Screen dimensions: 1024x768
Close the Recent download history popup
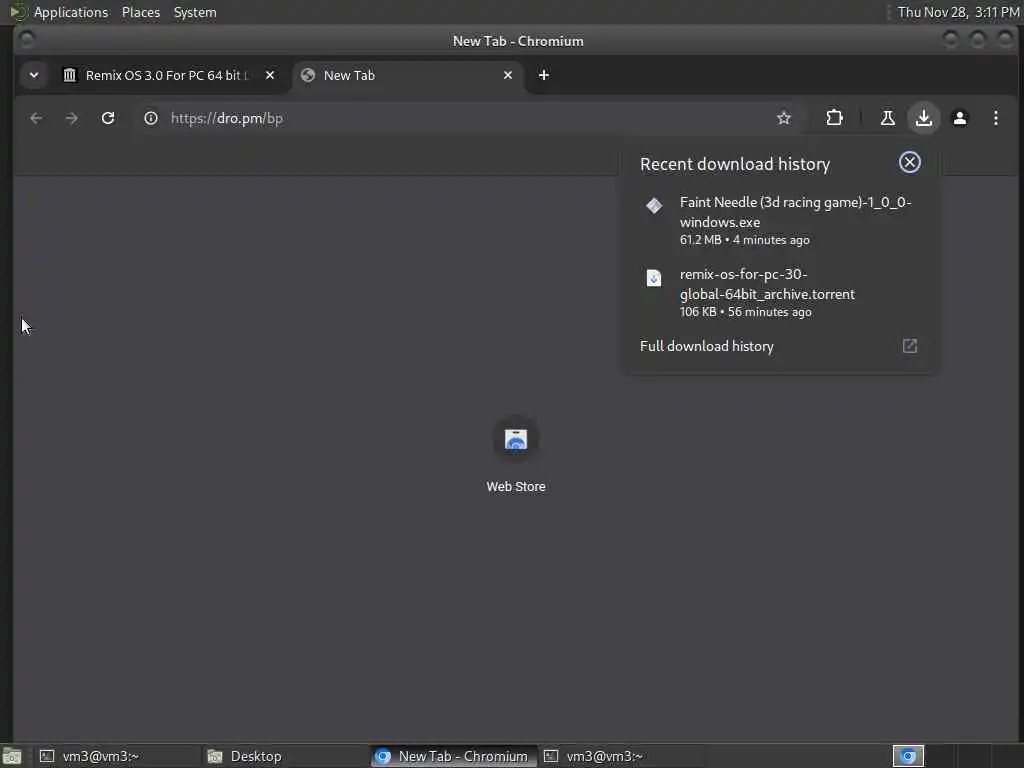(x=910, y=162)
